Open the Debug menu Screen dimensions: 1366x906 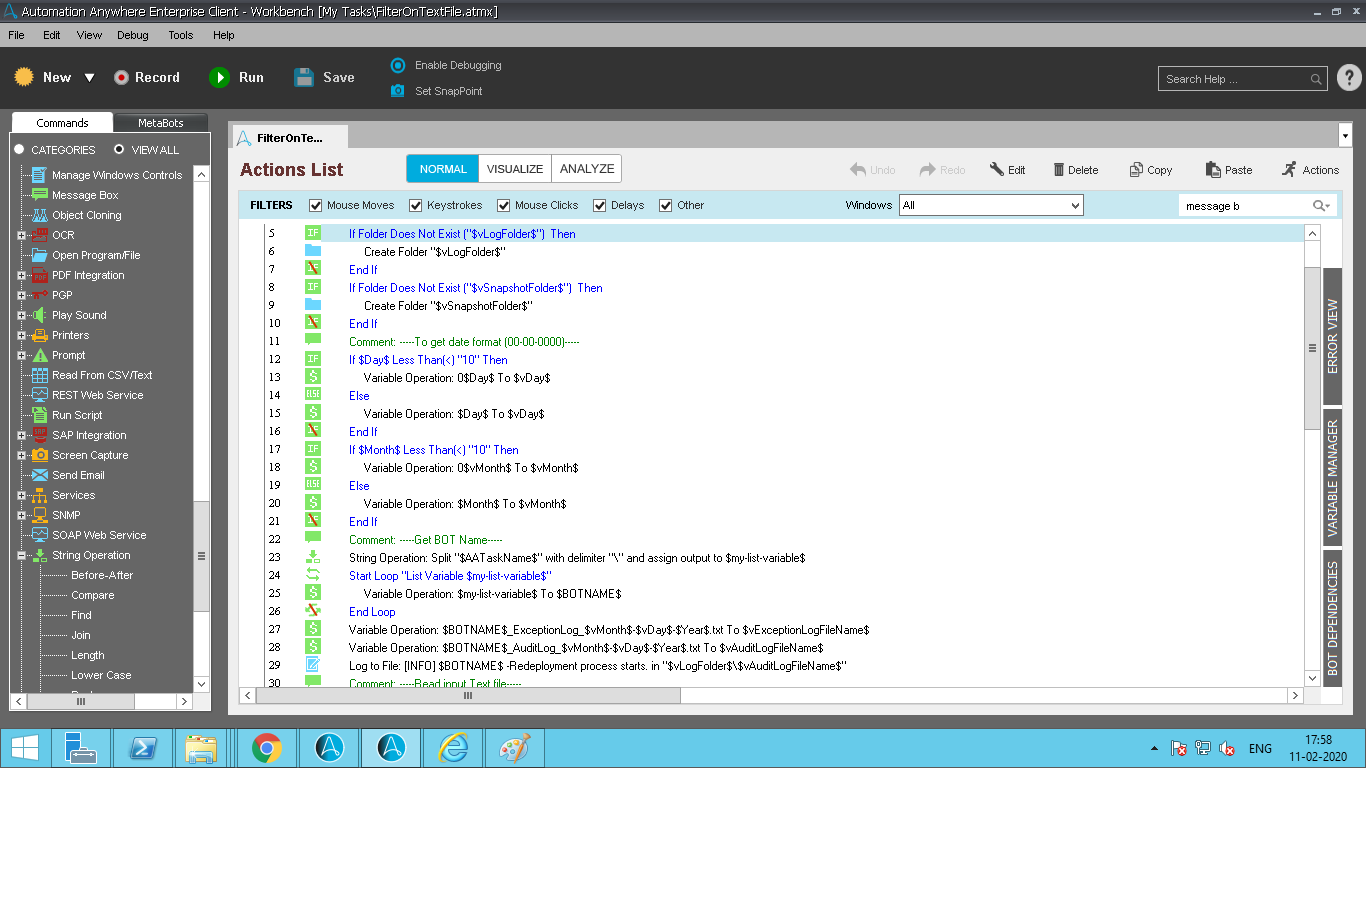pos(132,35)
